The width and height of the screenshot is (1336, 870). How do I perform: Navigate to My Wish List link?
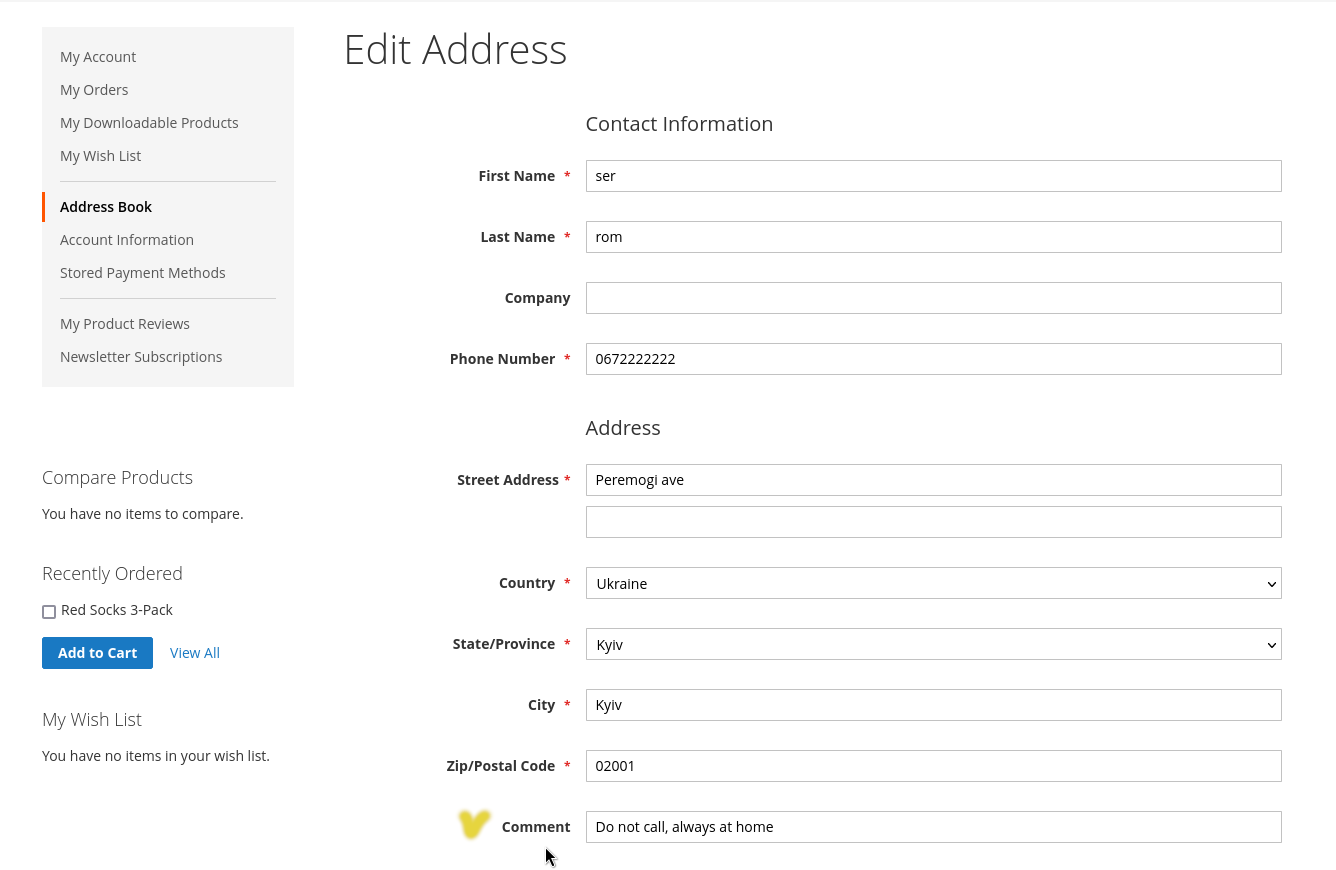[100, 156]
